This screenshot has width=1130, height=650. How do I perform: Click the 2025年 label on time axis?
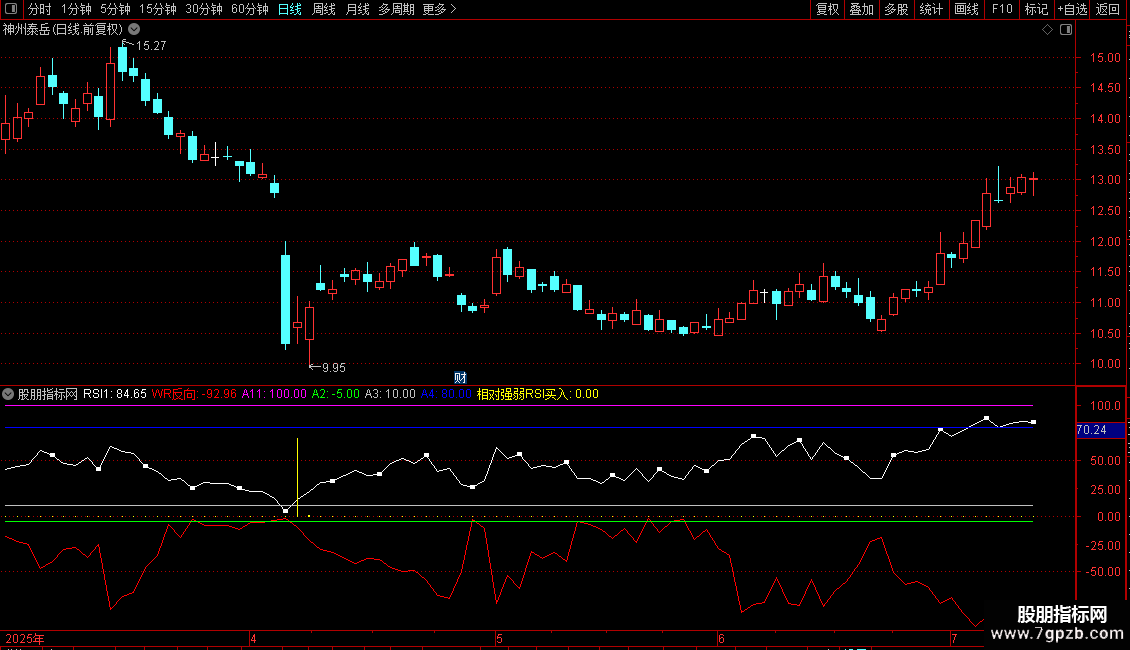coord(25,639)
